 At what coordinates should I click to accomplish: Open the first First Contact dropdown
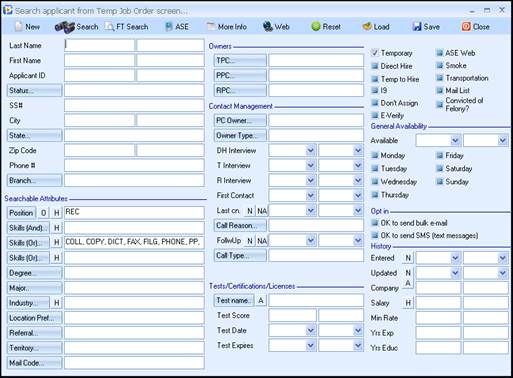pos(310,196)
